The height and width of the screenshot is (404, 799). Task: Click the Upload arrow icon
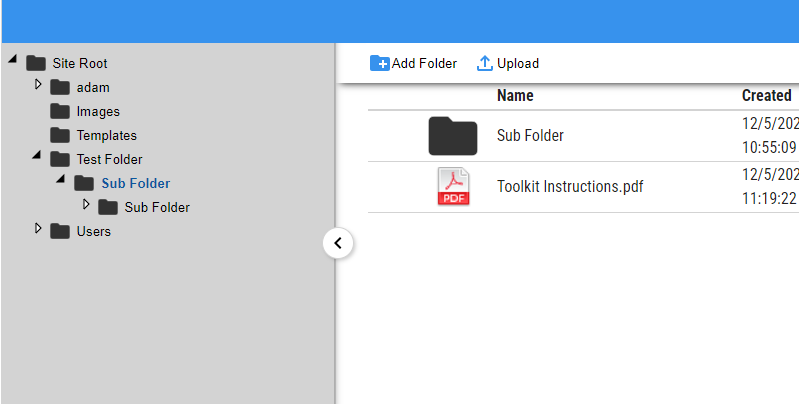pos(485,64)
